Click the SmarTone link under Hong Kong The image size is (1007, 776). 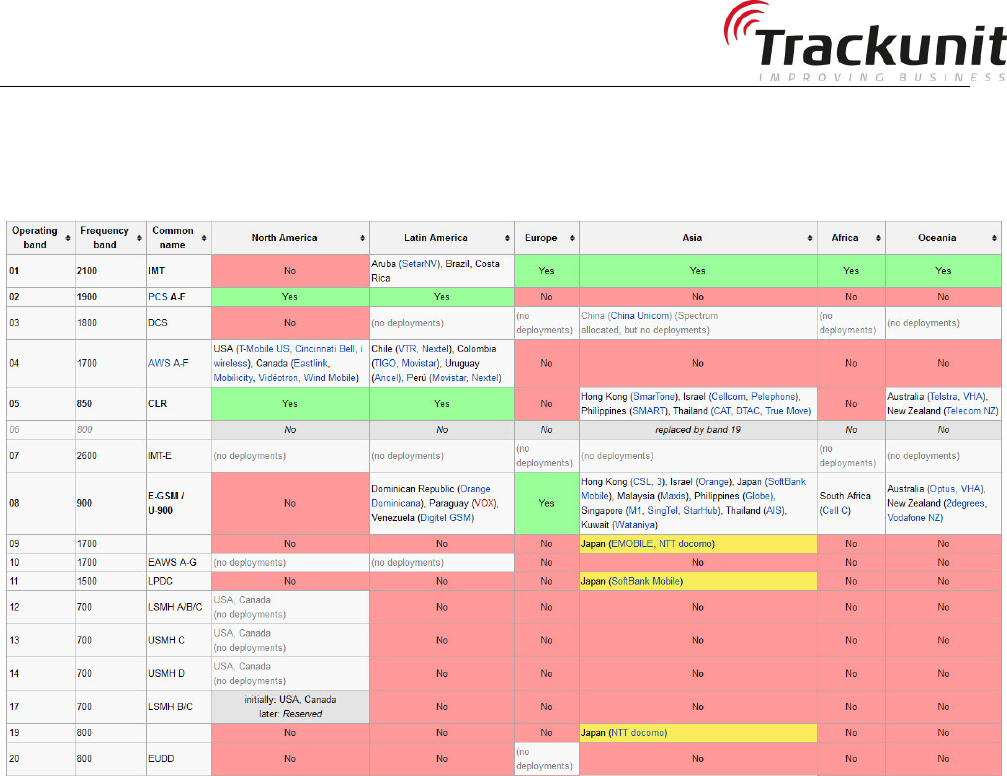tap(654, 396)
